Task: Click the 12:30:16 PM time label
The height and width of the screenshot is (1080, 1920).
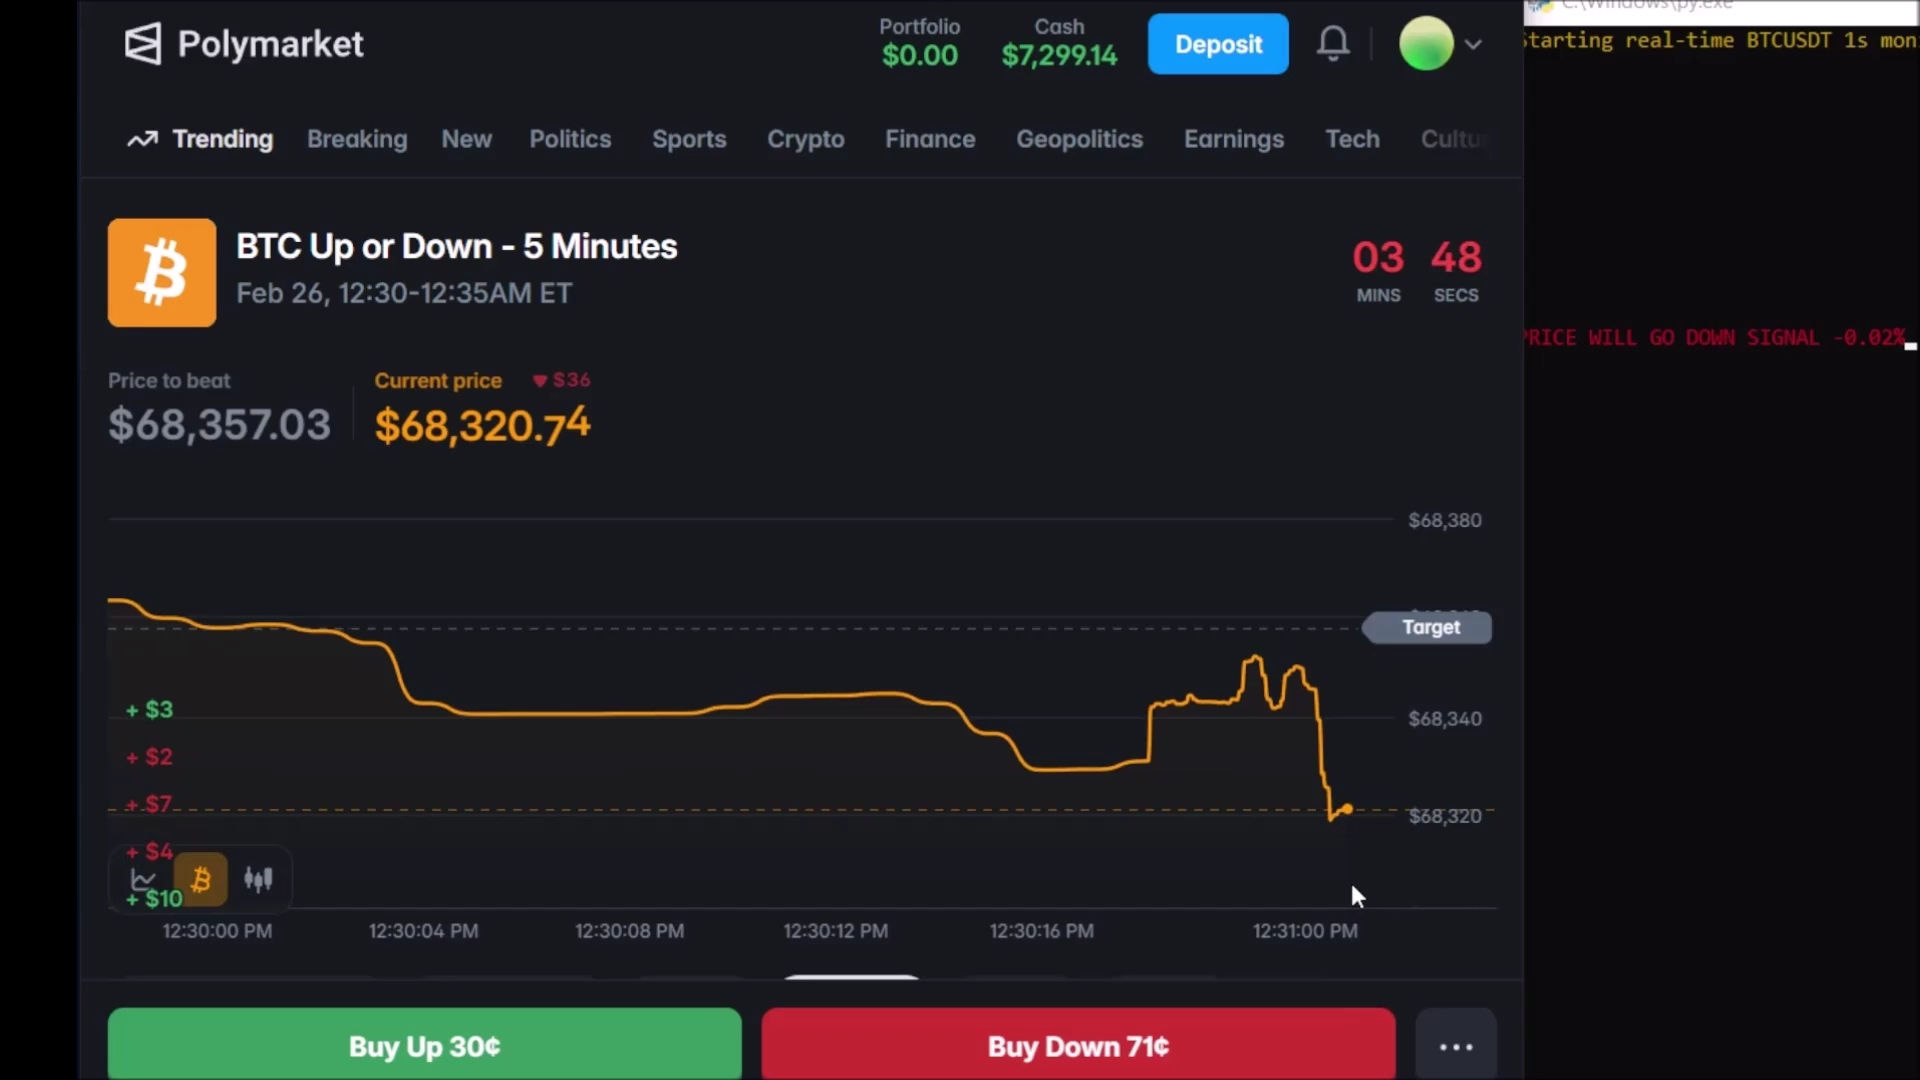Action: pyautogui.click(x=1041, y=931)
